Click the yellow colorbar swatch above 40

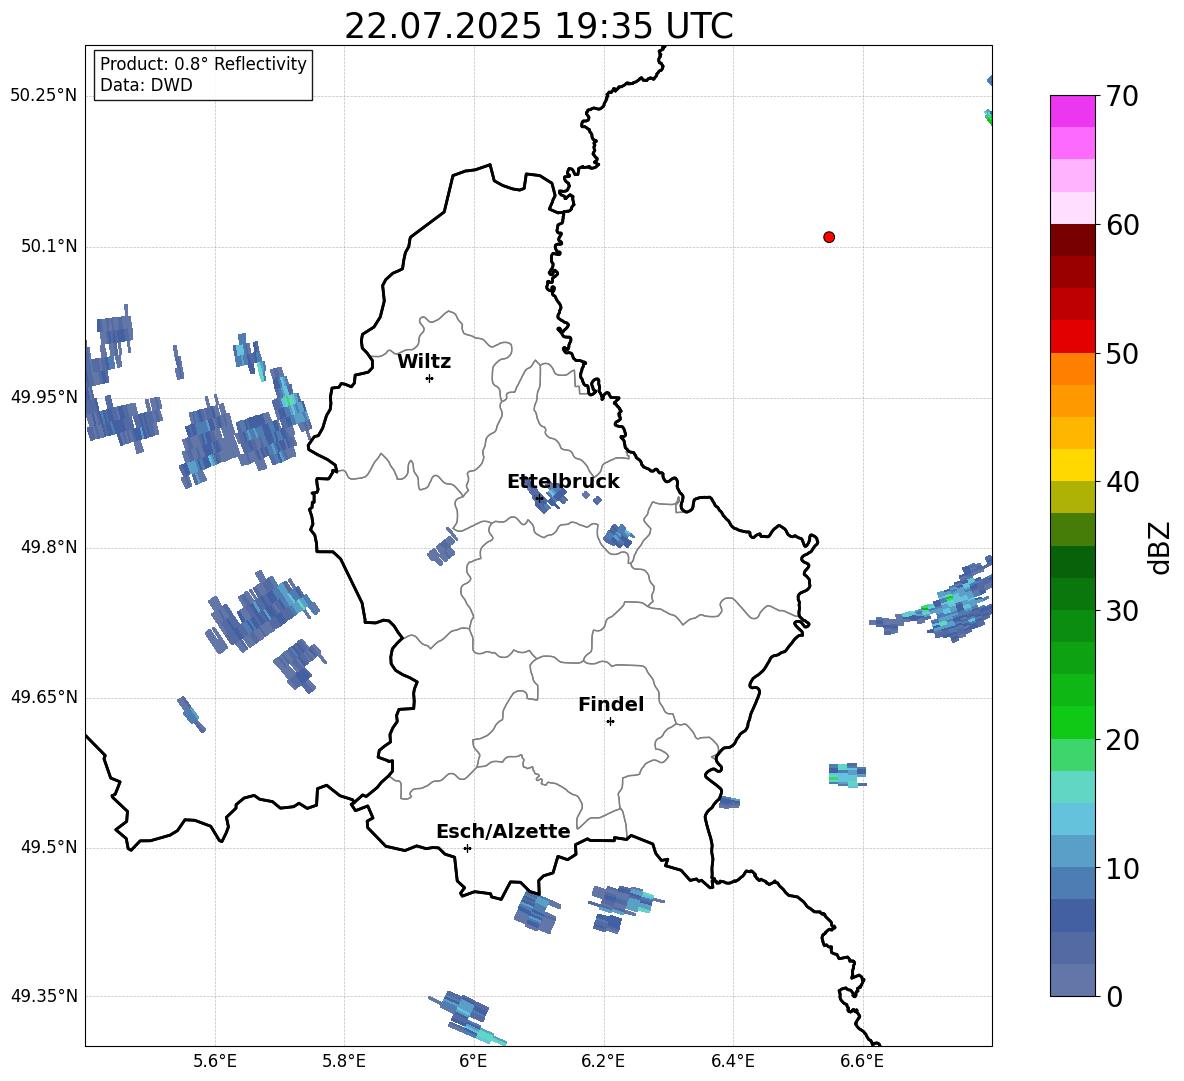(x=1072, y=465)
